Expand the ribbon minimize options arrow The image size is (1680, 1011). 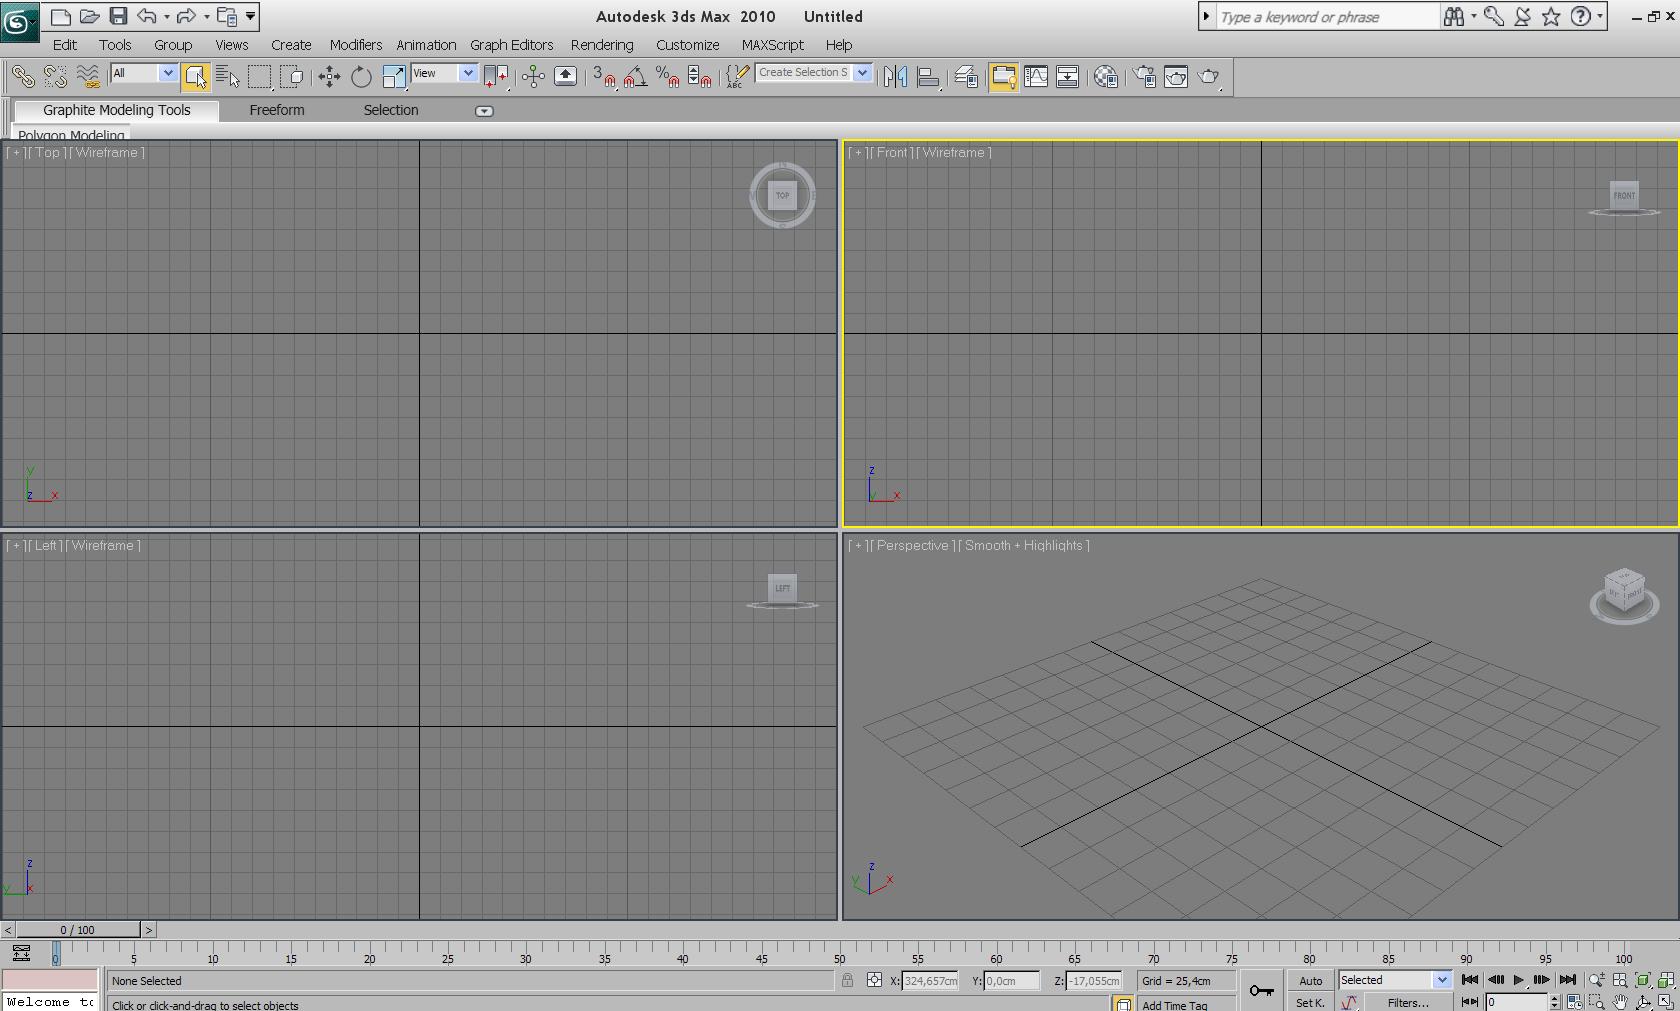(484, 111)
